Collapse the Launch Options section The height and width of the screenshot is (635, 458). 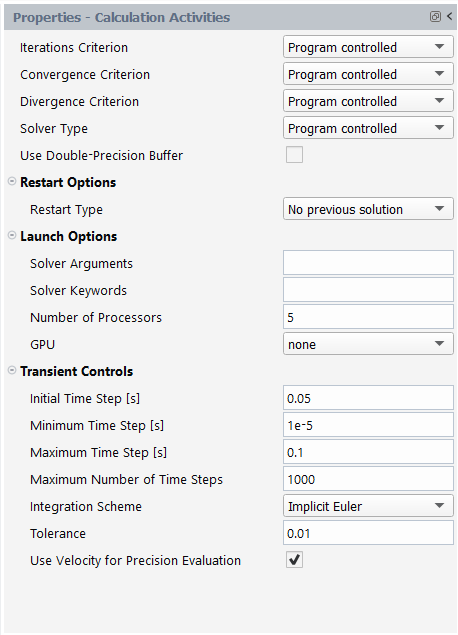point(12,235)
